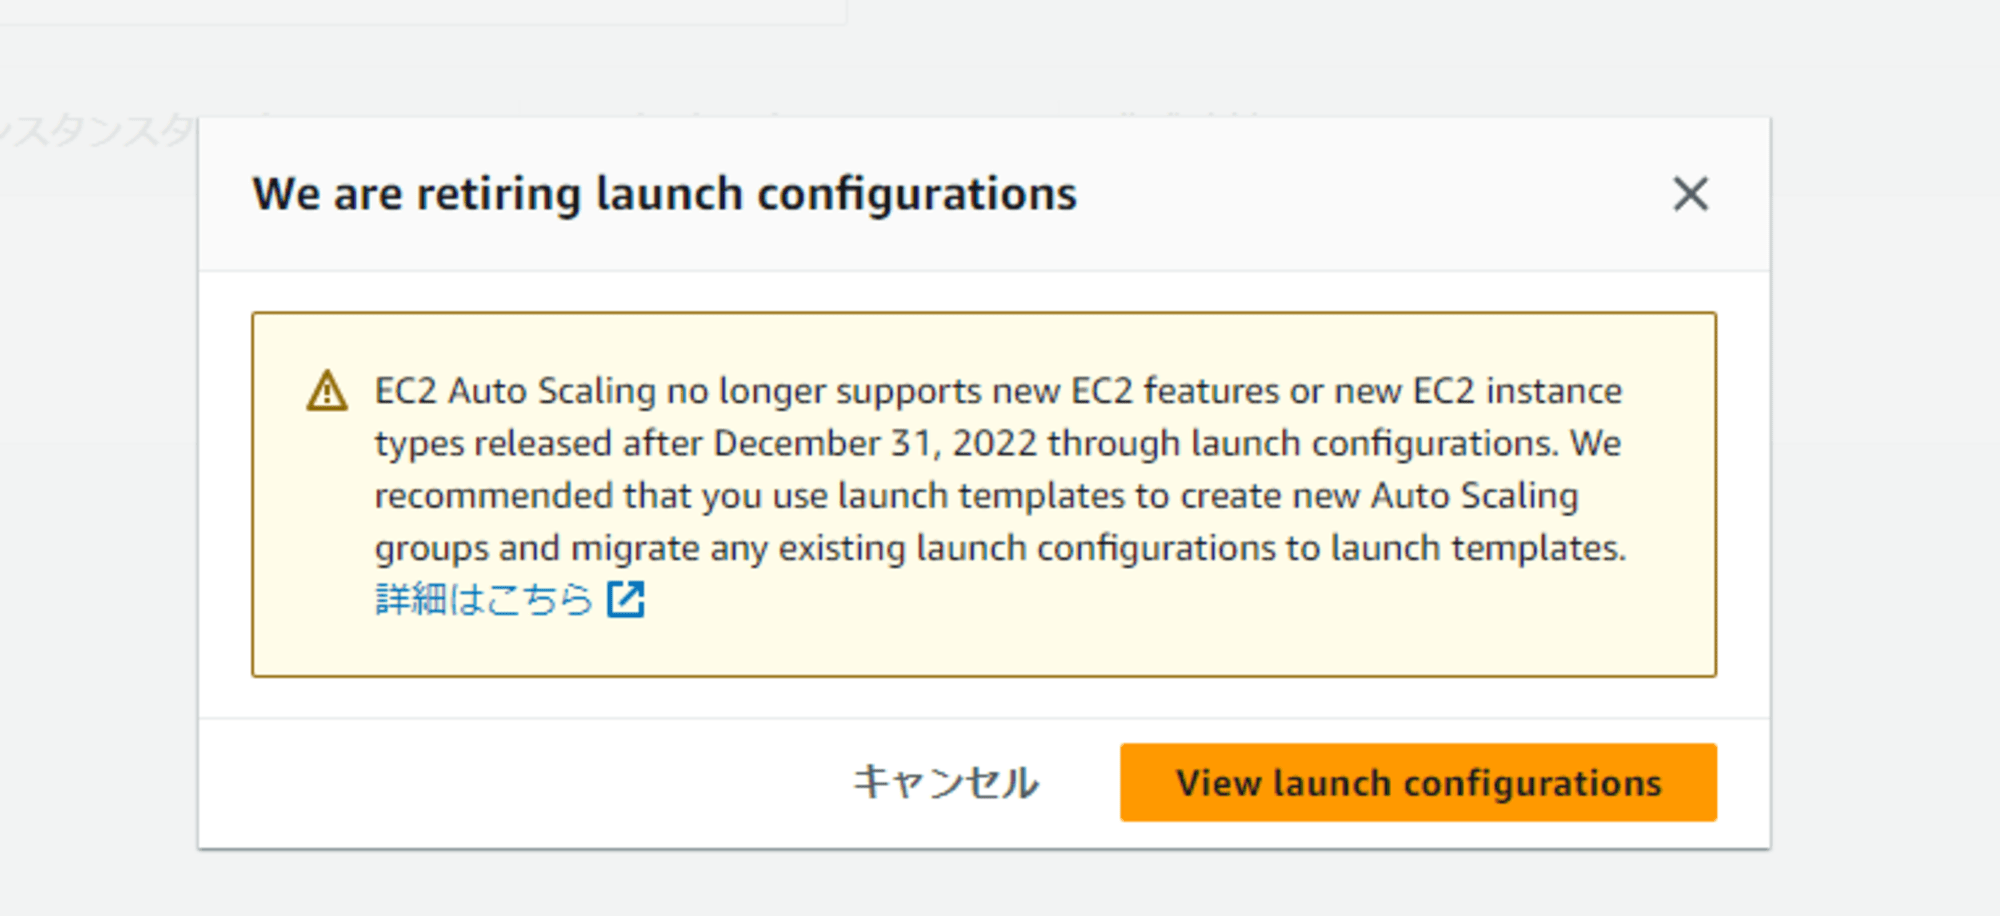Click the warning triangle icon
The width and height of the screenshot is (2000, 916).
point(327,391)
